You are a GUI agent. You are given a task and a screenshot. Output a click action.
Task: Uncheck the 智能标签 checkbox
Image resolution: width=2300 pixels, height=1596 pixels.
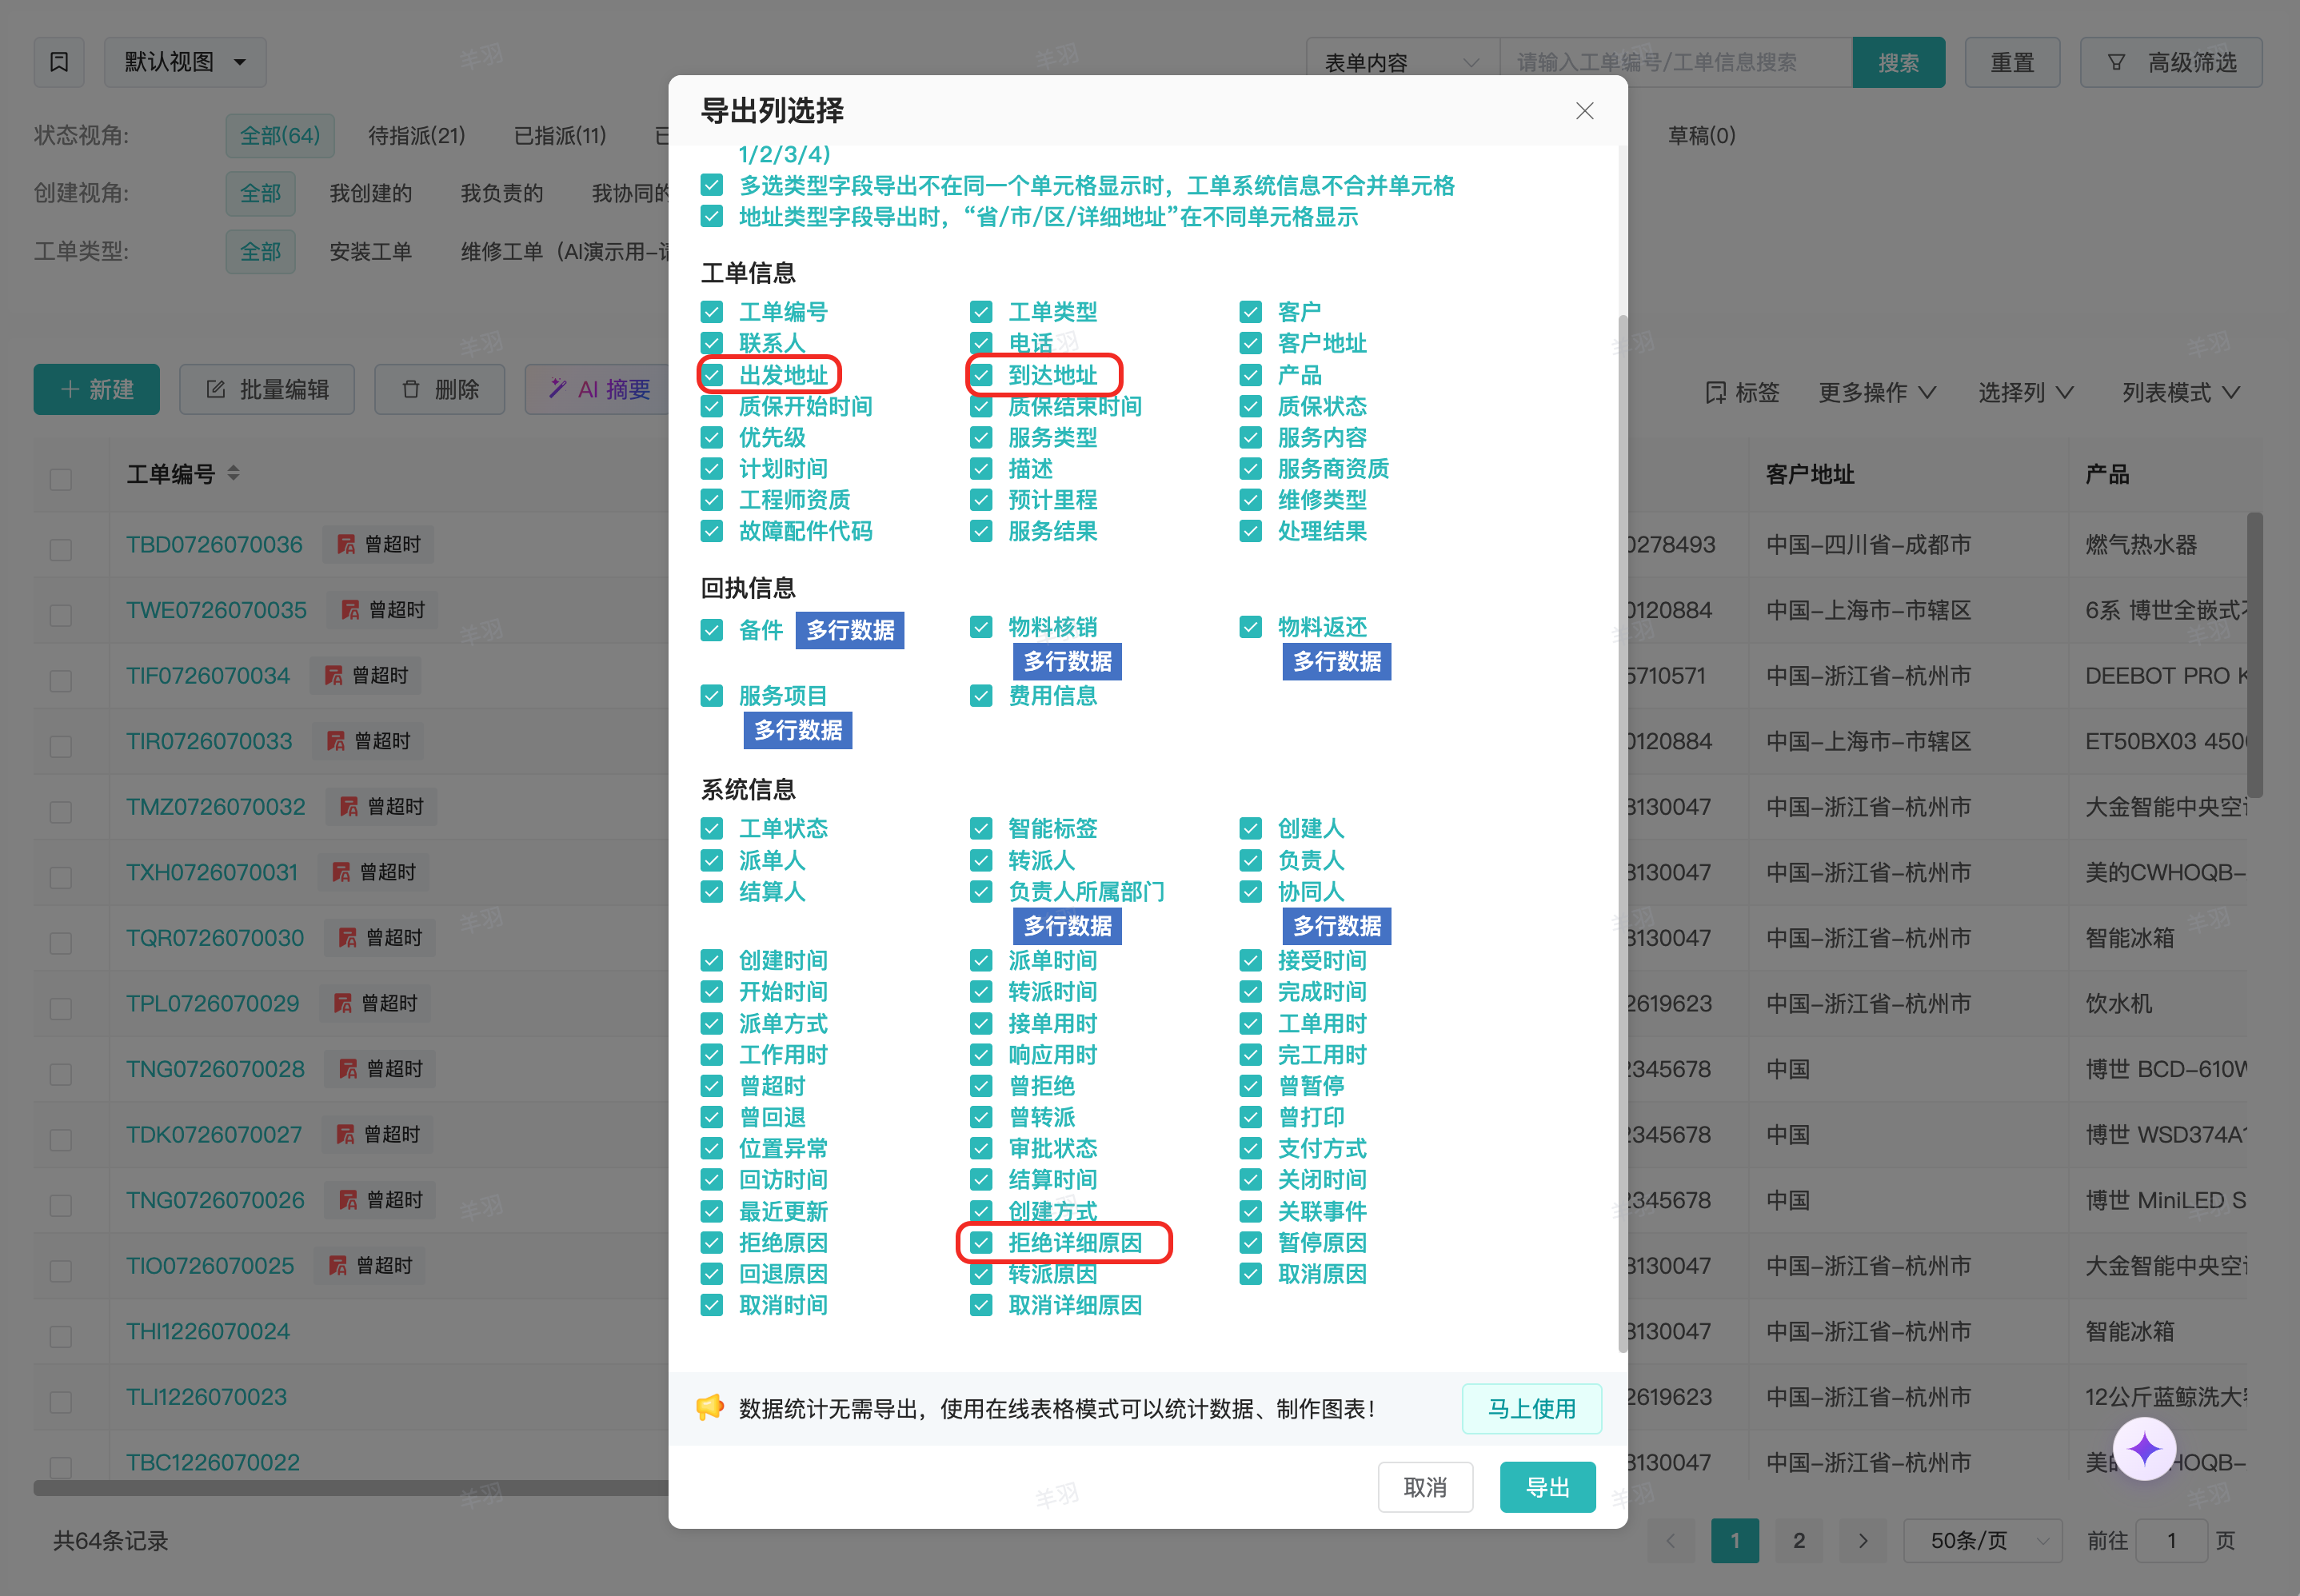(981, 829)
